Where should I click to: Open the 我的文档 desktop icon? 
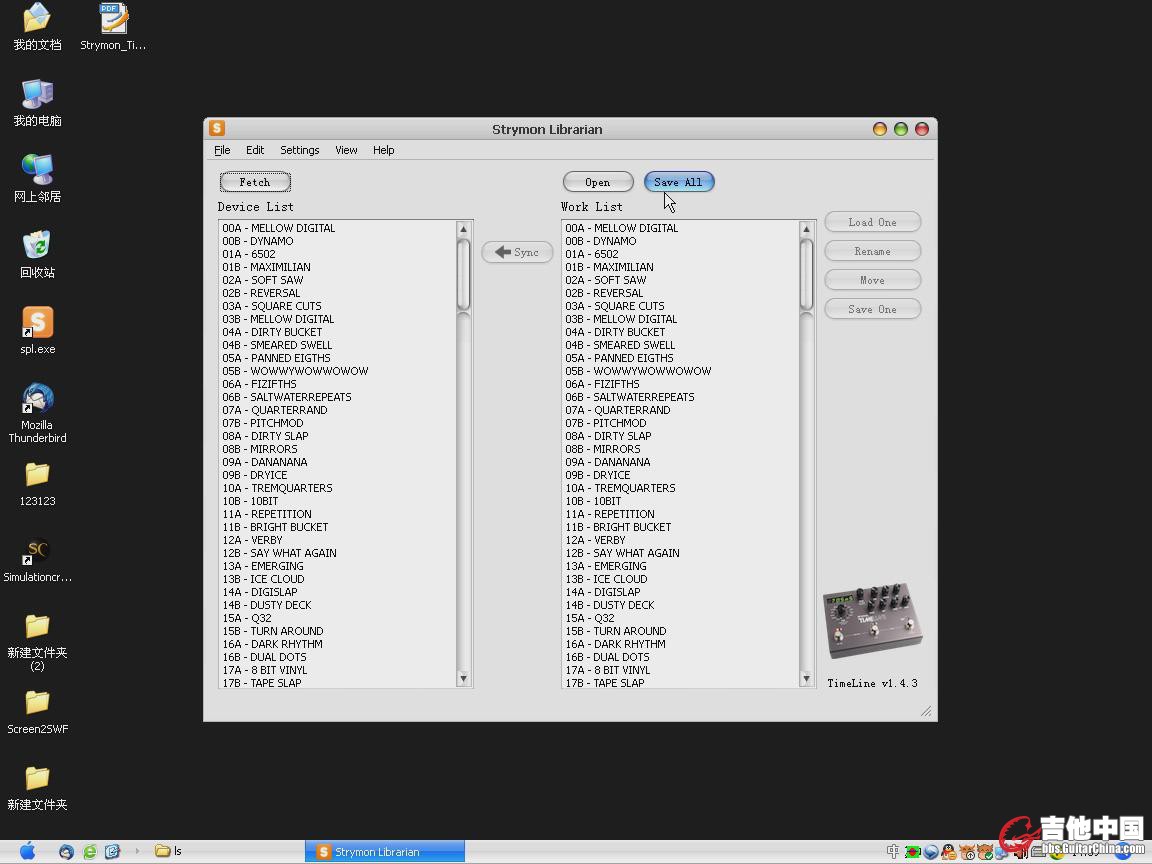pos(37,28)
